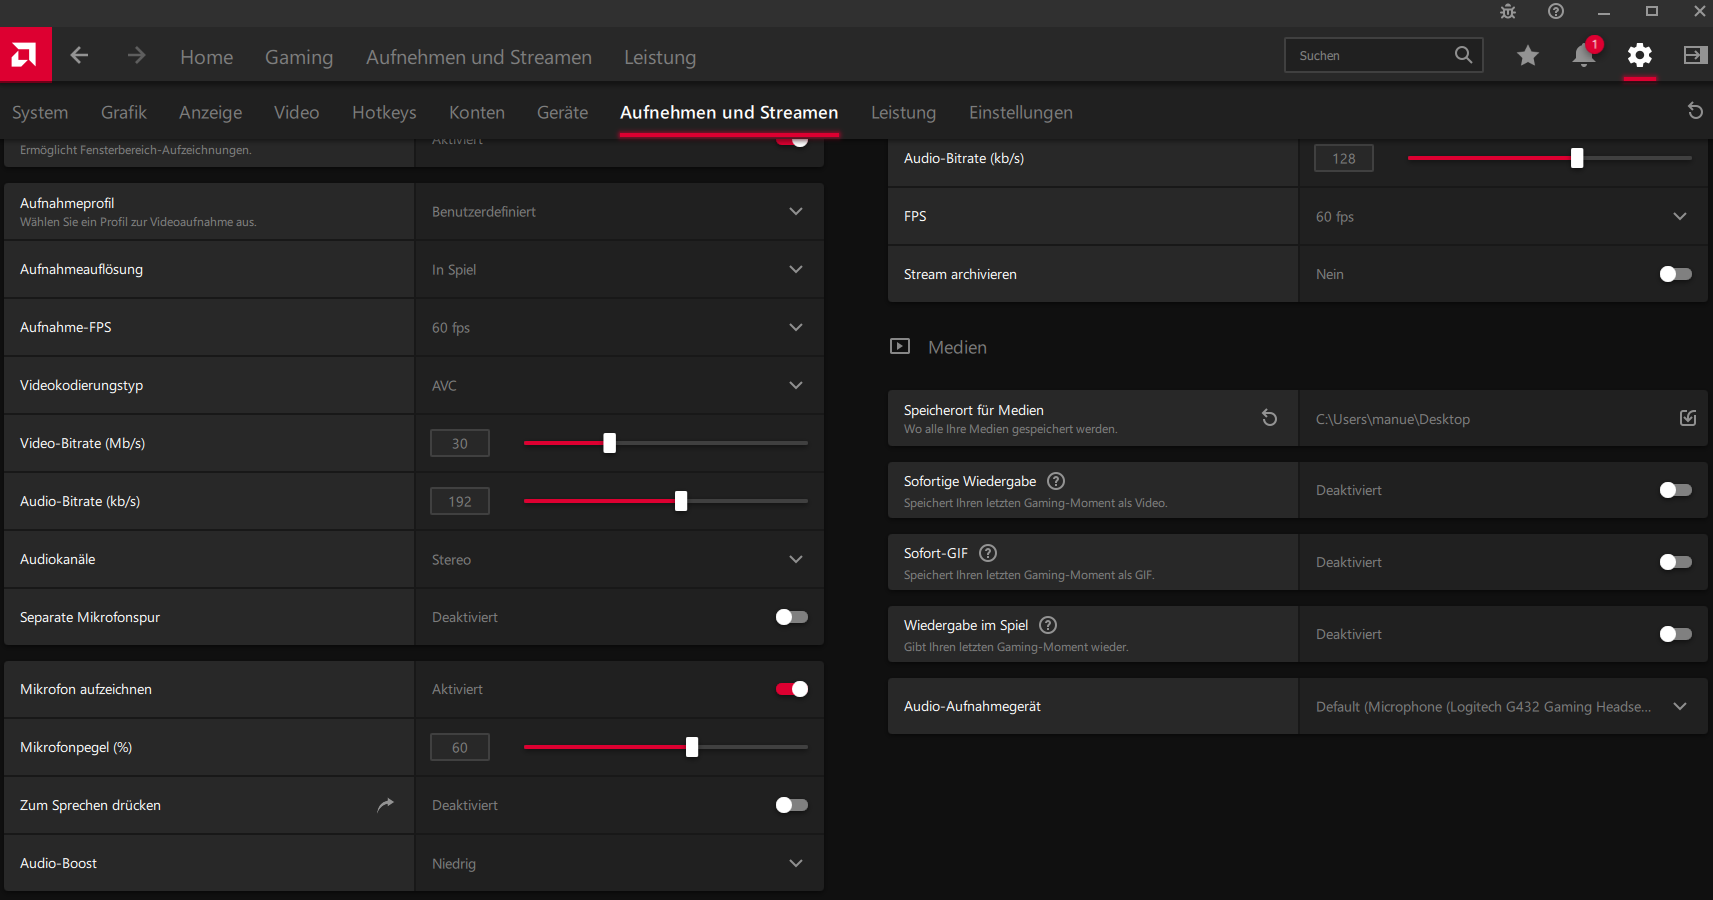Viewport: 1713px width, 900px height.
Task: Open the Hotkeys tab
Action: click(x=384, y=113)
